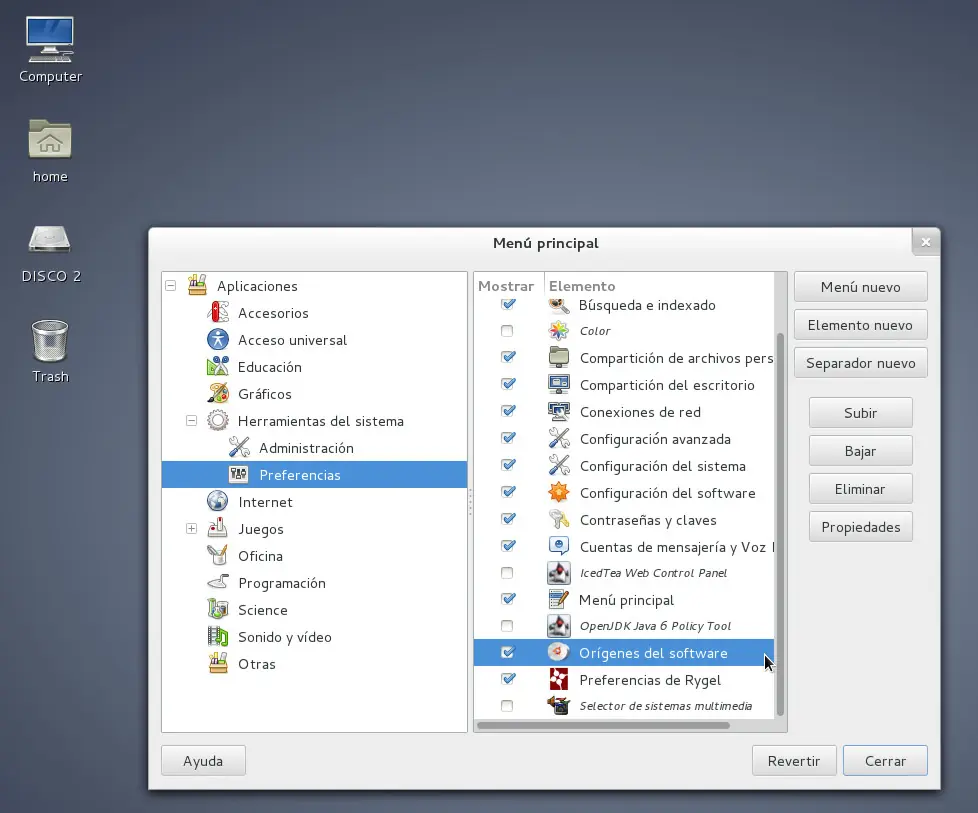Collapse the Aplicaciones tree node
Screen dimensions: 978x813
pos(170,286)
